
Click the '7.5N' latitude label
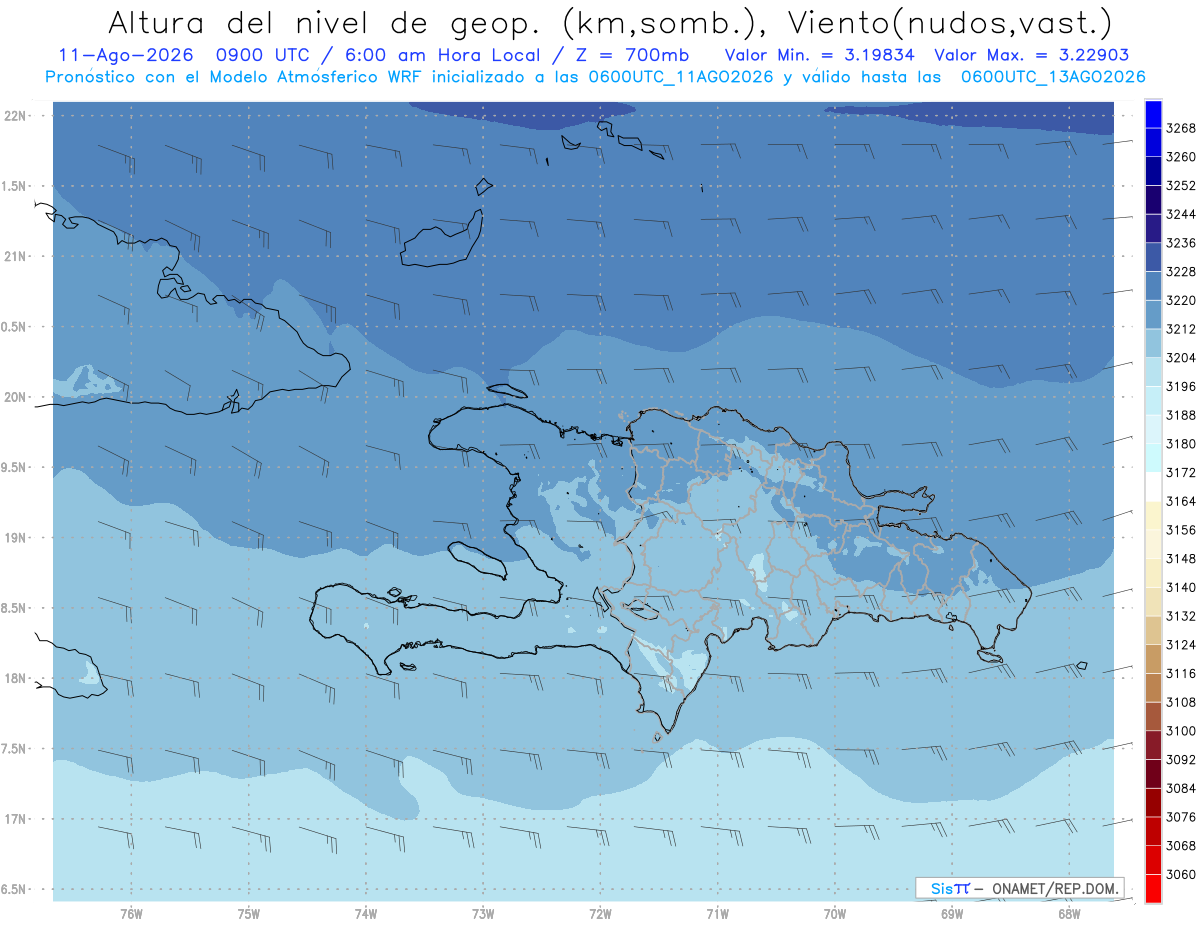(x=13, y=749)
